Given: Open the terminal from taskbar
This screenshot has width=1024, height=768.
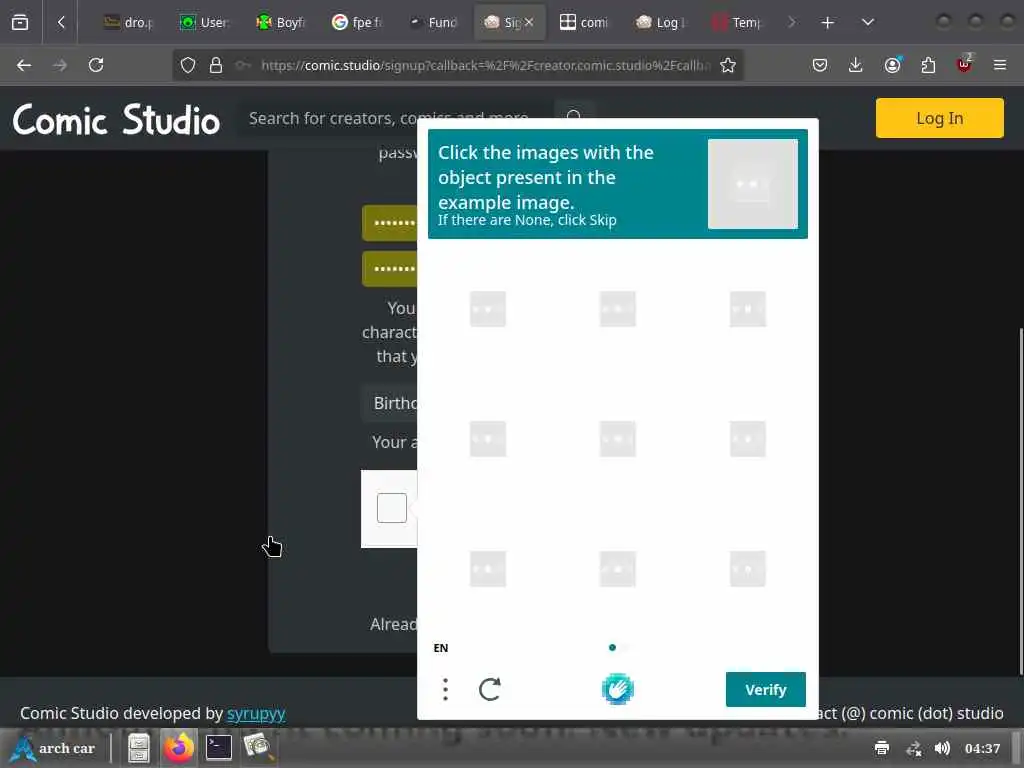Looking at the screenshot, I should pyautogui.click(x=218, y=748).
